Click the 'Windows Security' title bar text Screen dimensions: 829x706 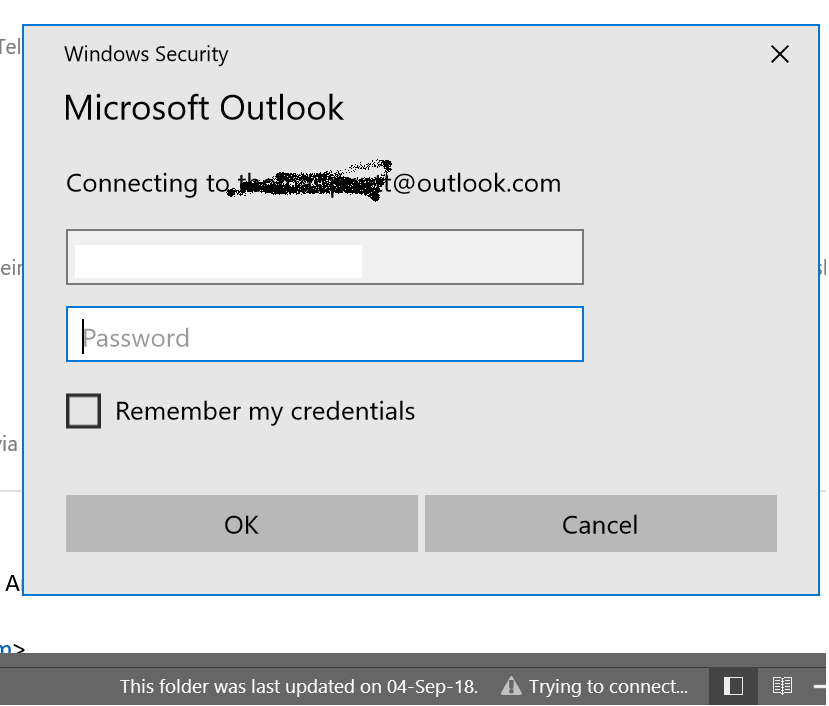(x=146, y=54)
